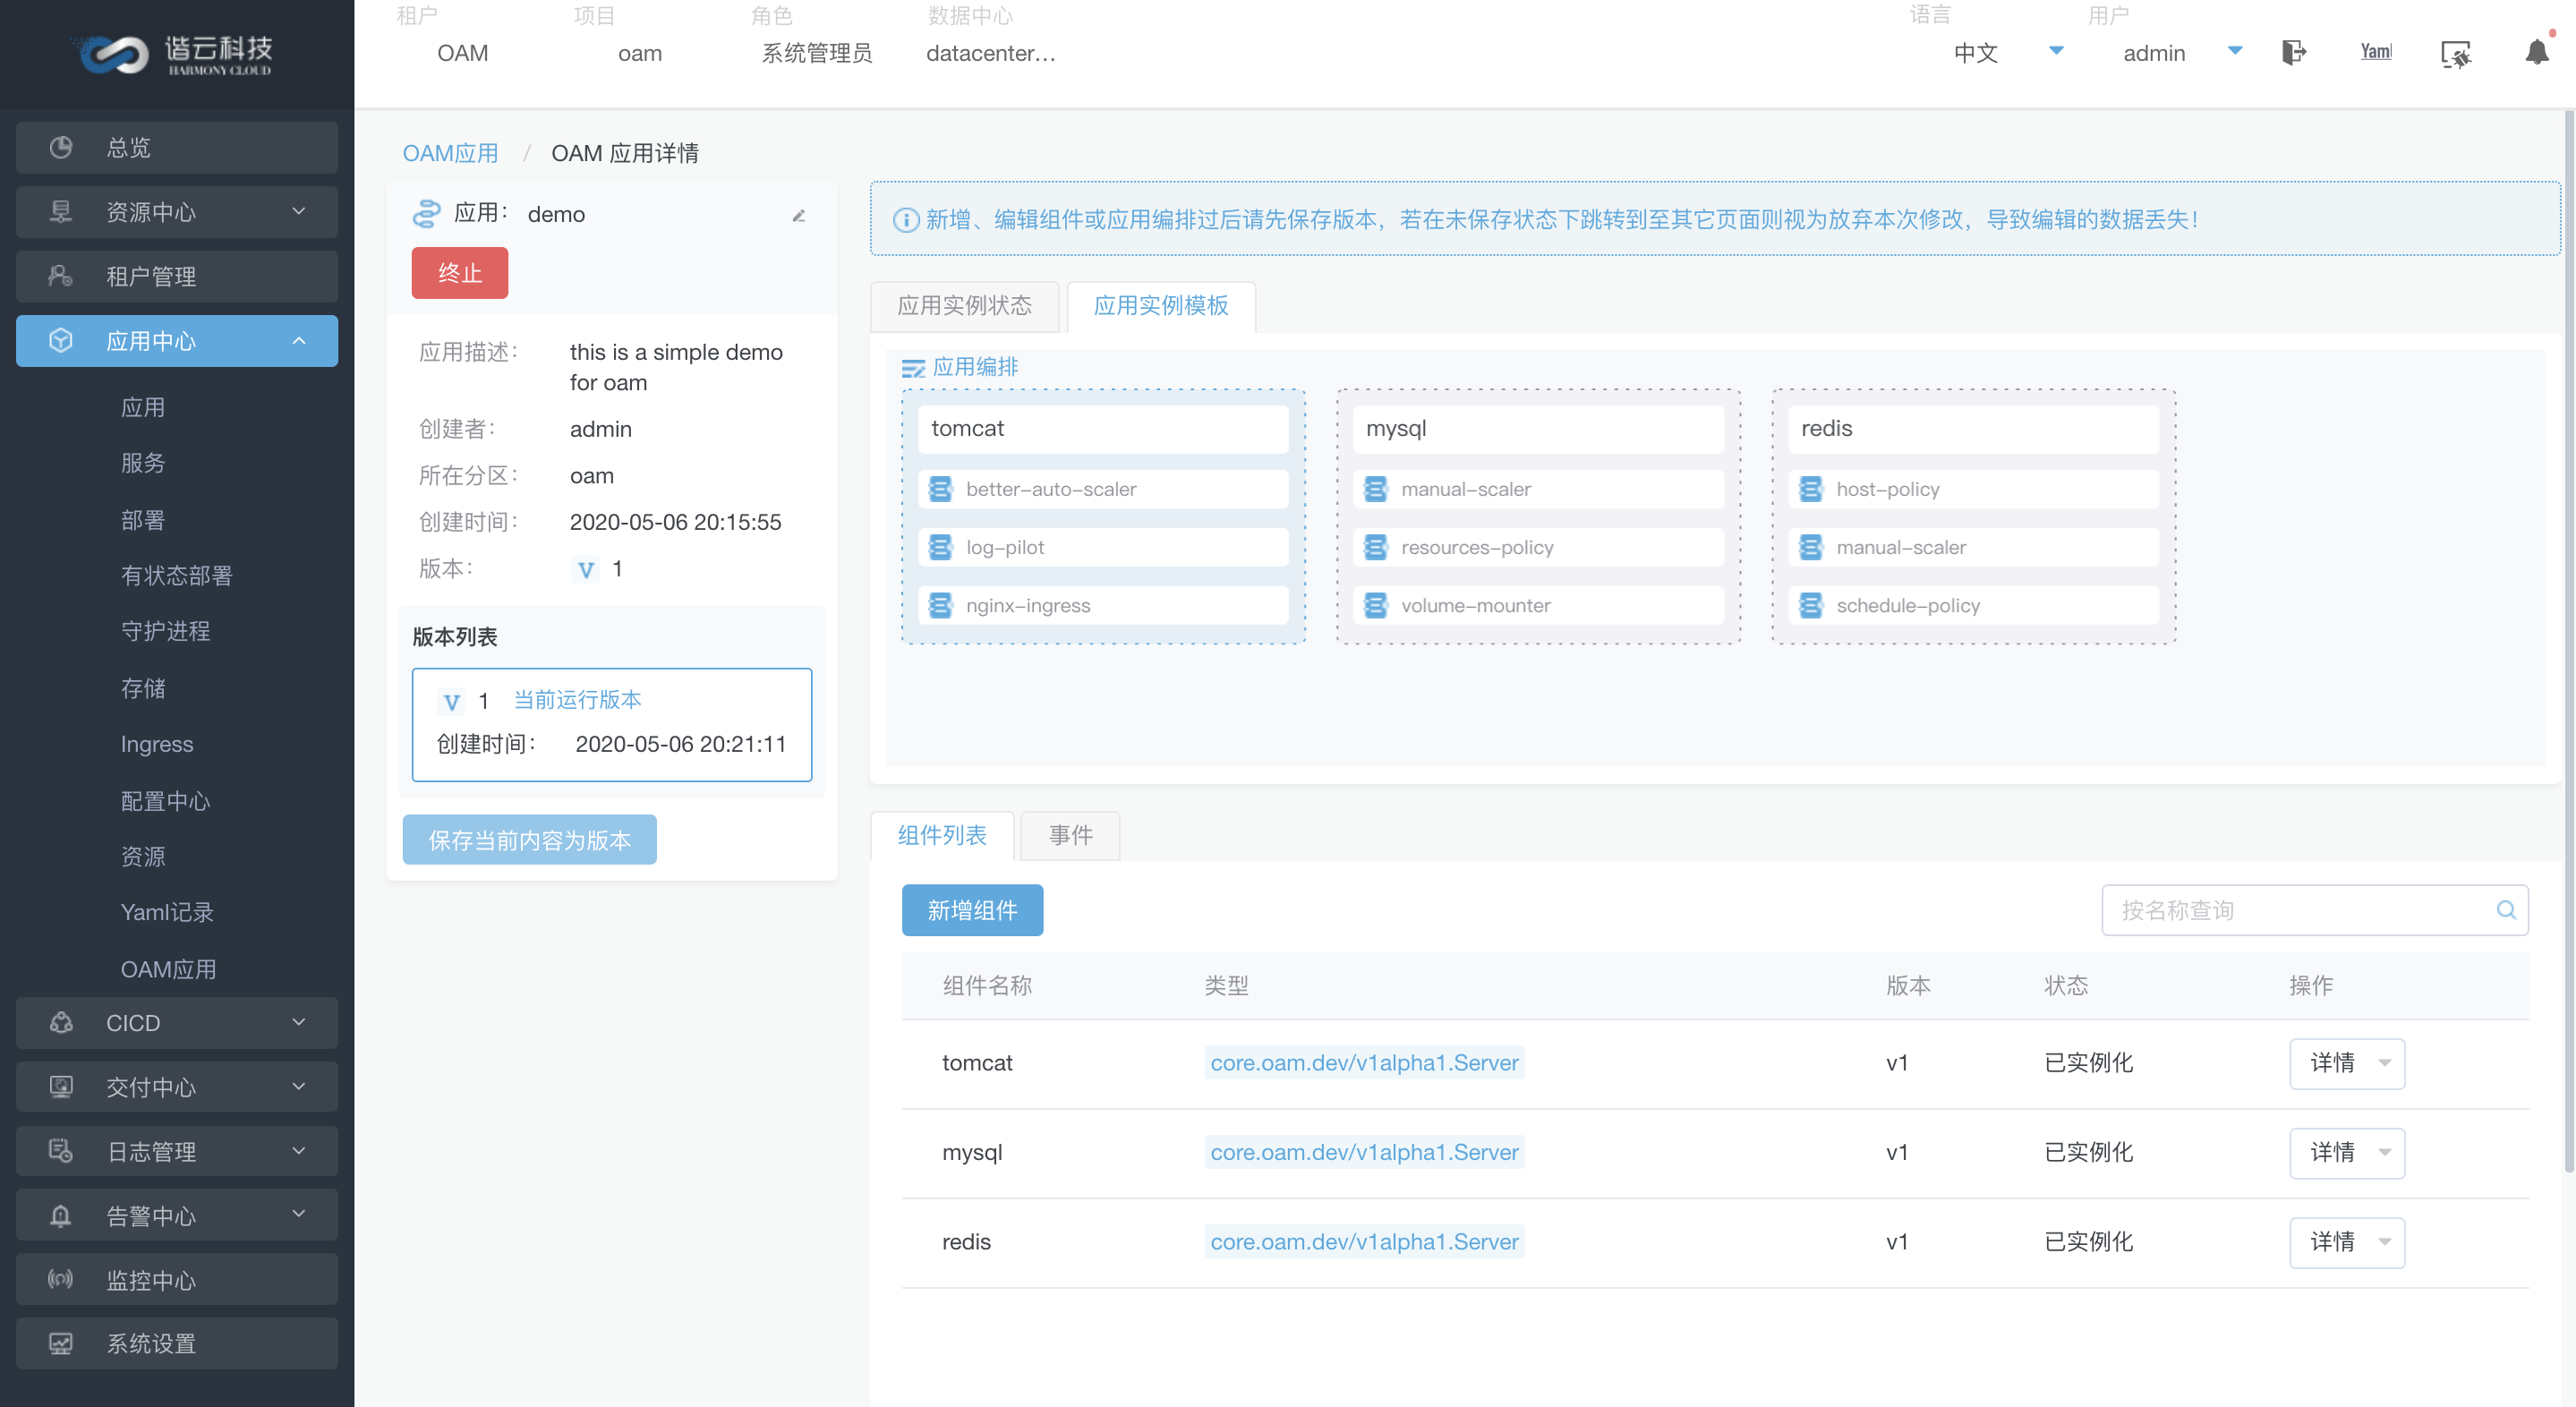Click the 资源中心 sidebar icon

click(59, 209)
